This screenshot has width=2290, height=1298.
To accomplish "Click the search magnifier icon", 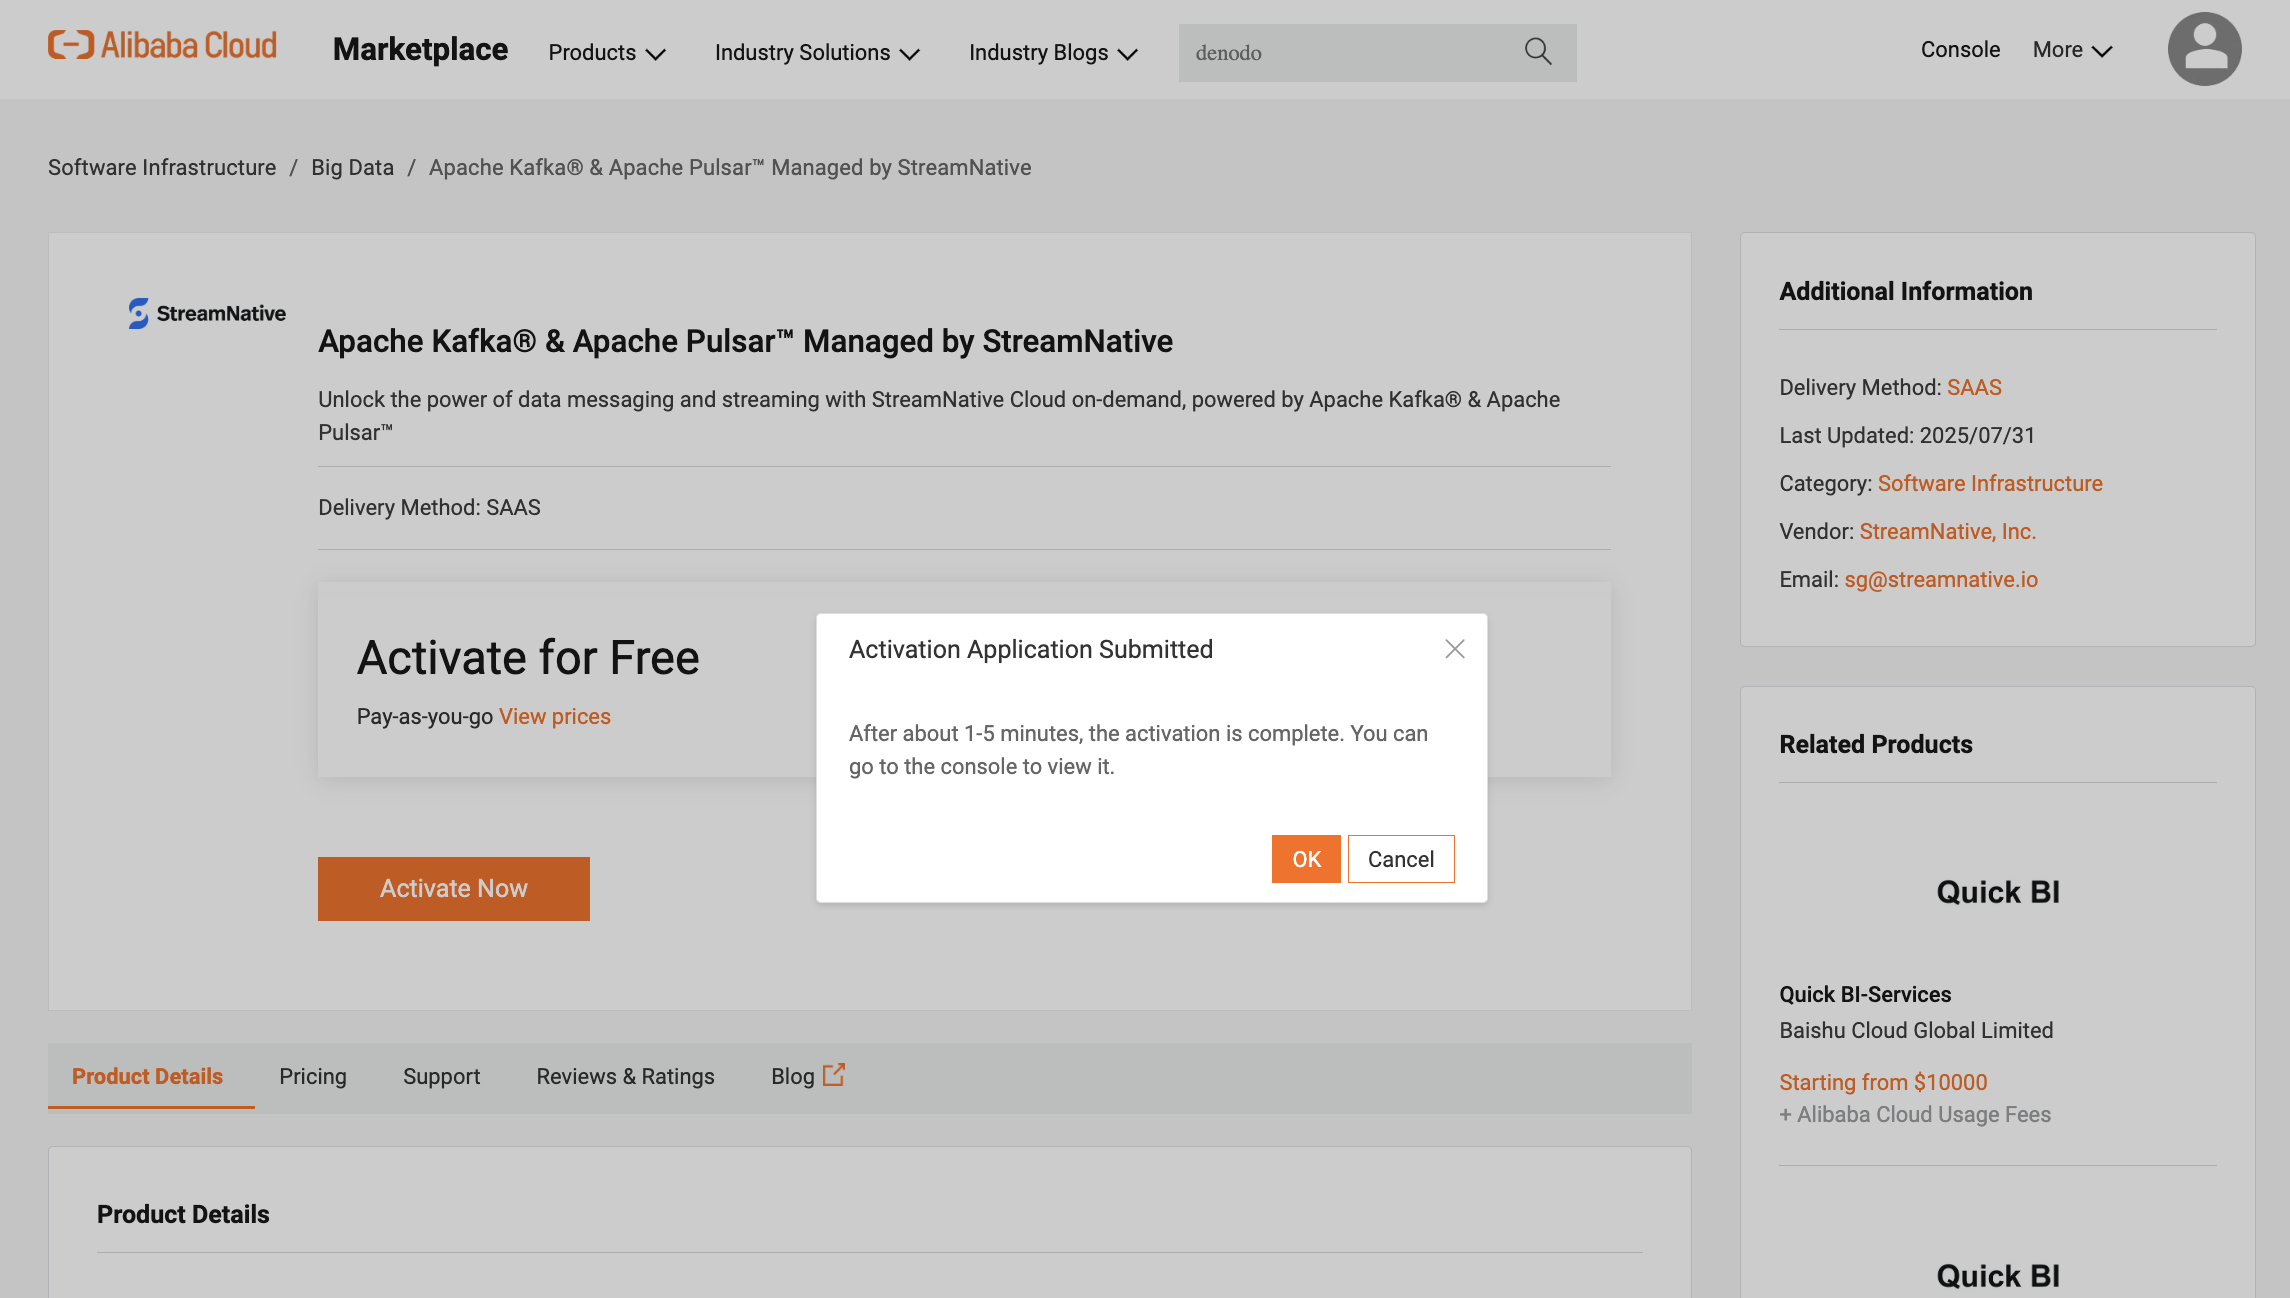I will coord(1538,52).
